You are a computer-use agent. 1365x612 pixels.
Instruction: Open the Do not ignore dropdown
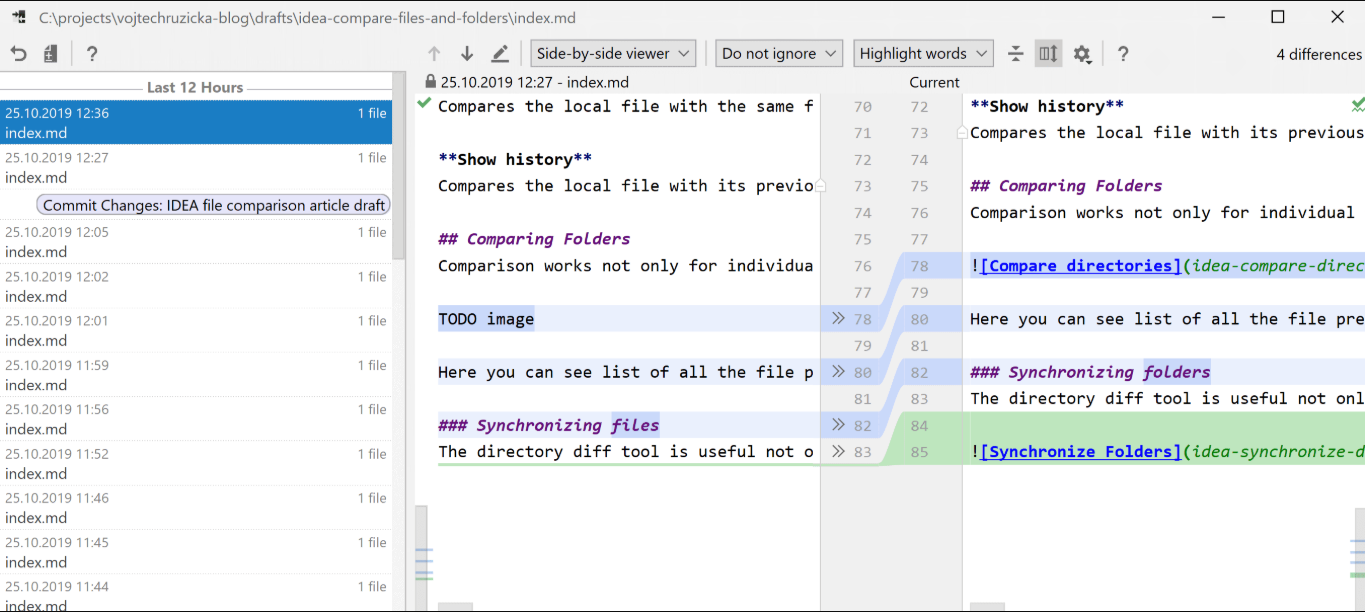click(778, 53)
